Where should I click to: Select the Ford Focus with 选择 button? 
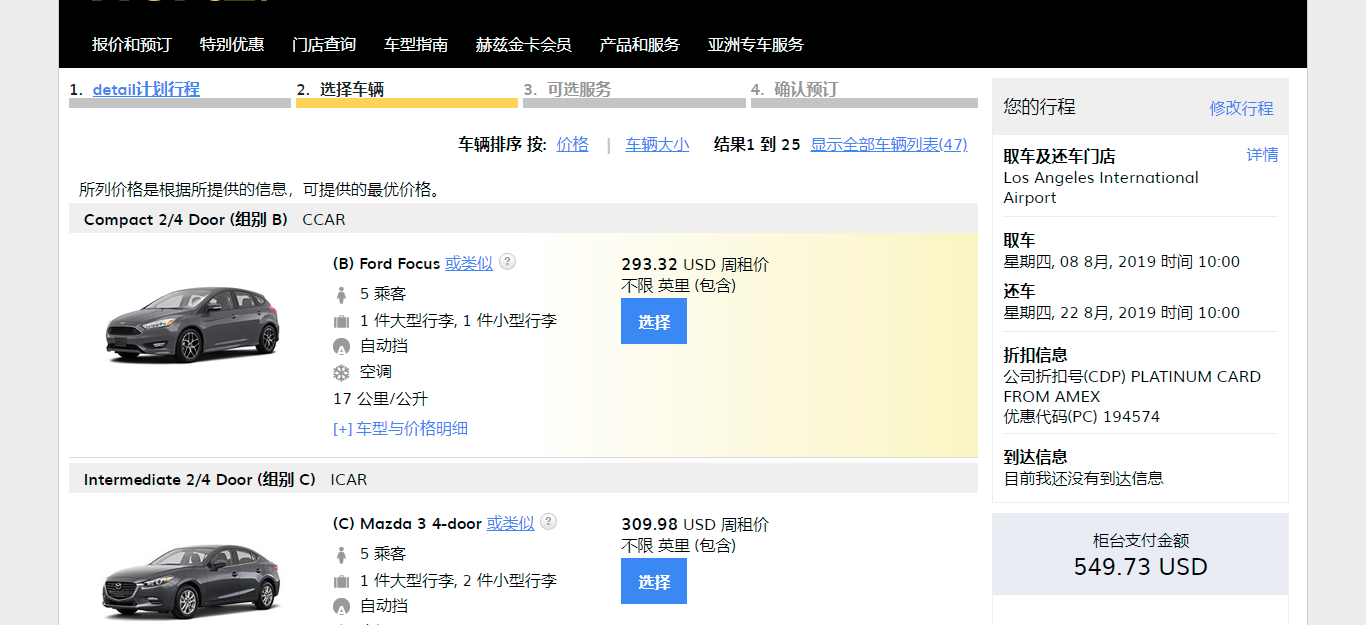pyautogui.click(x=654, y=322)
